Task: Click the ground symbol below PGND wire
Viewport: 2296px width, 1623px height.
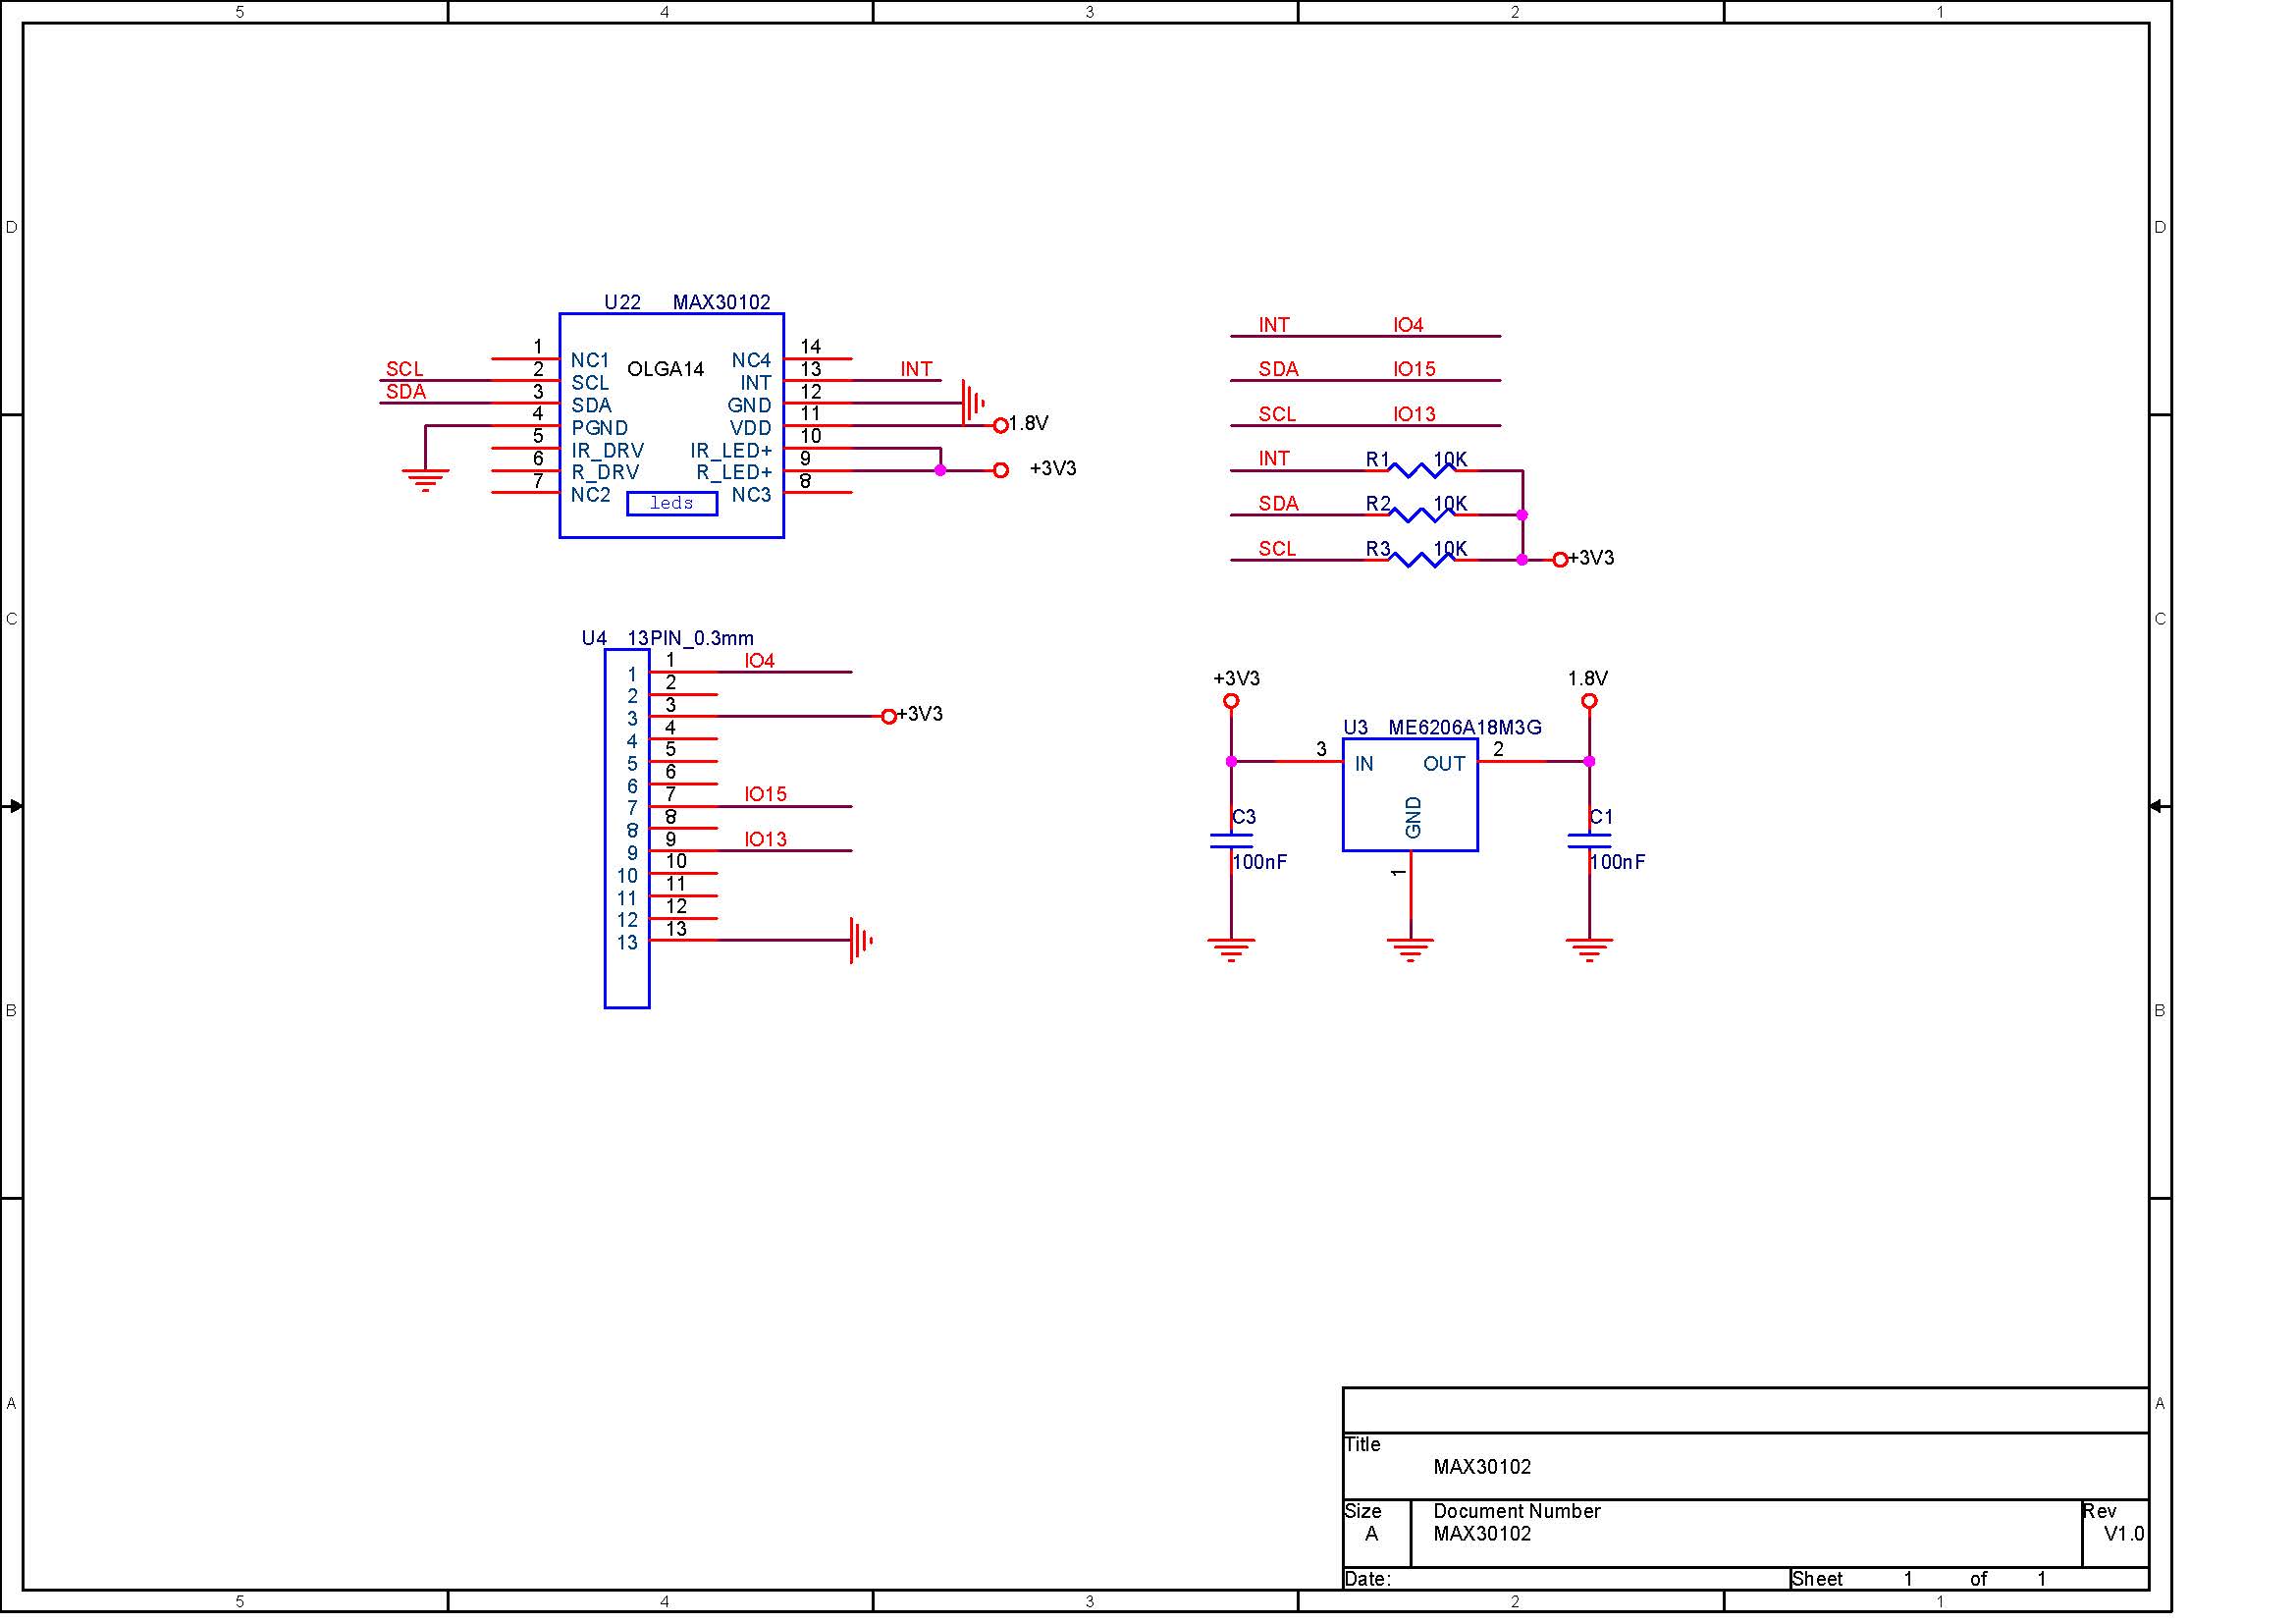Action: pyautogui.click(x=425, y=480)
